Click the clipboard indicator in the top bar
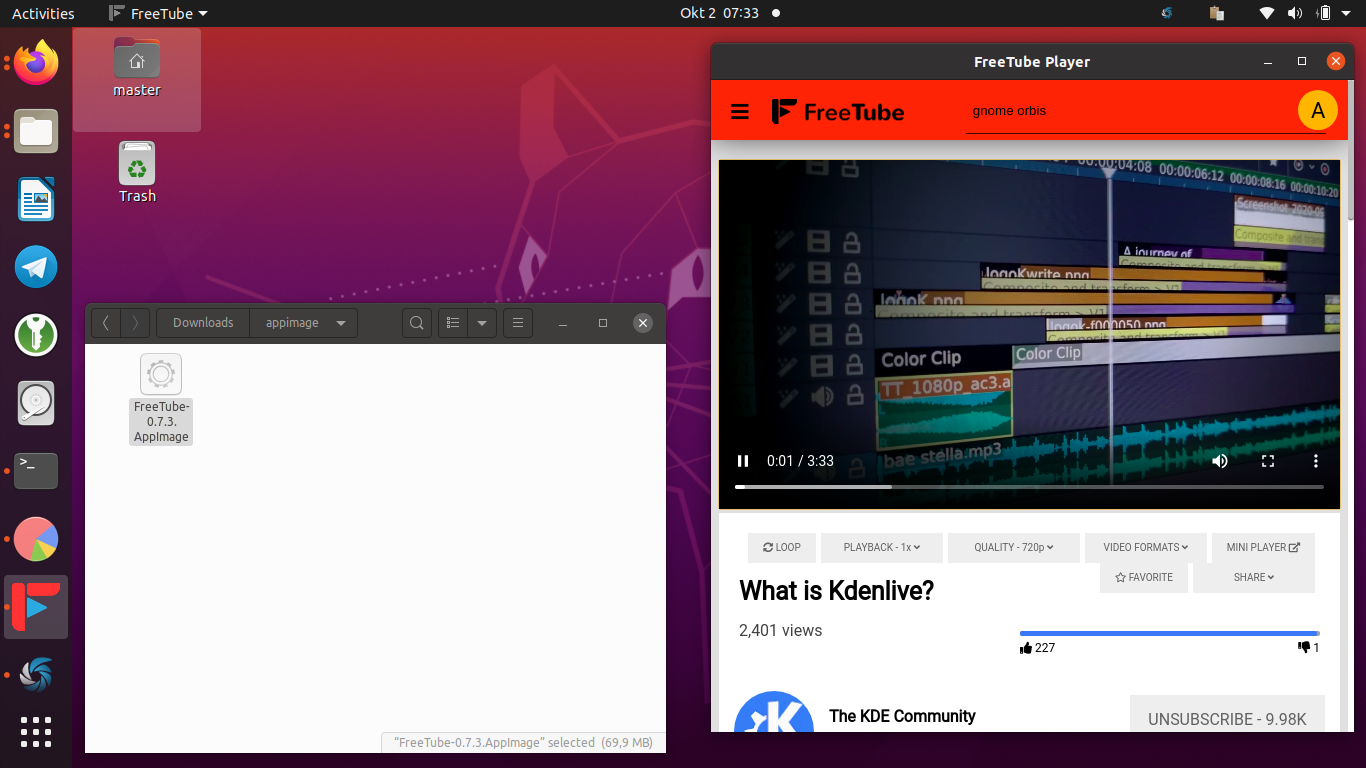 pyautogui.click(x=1217, y=13)
